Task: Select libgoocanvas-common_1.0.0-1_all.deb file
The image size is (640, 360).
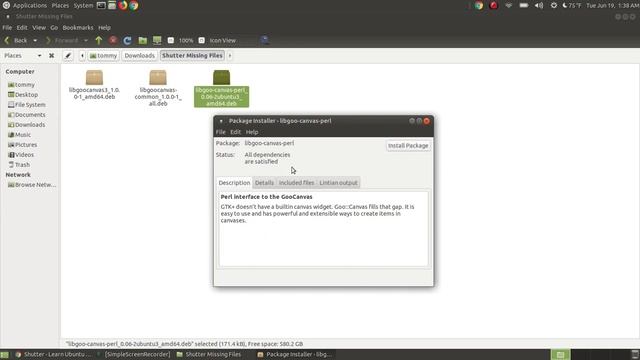Action: [x=158, y=88]
